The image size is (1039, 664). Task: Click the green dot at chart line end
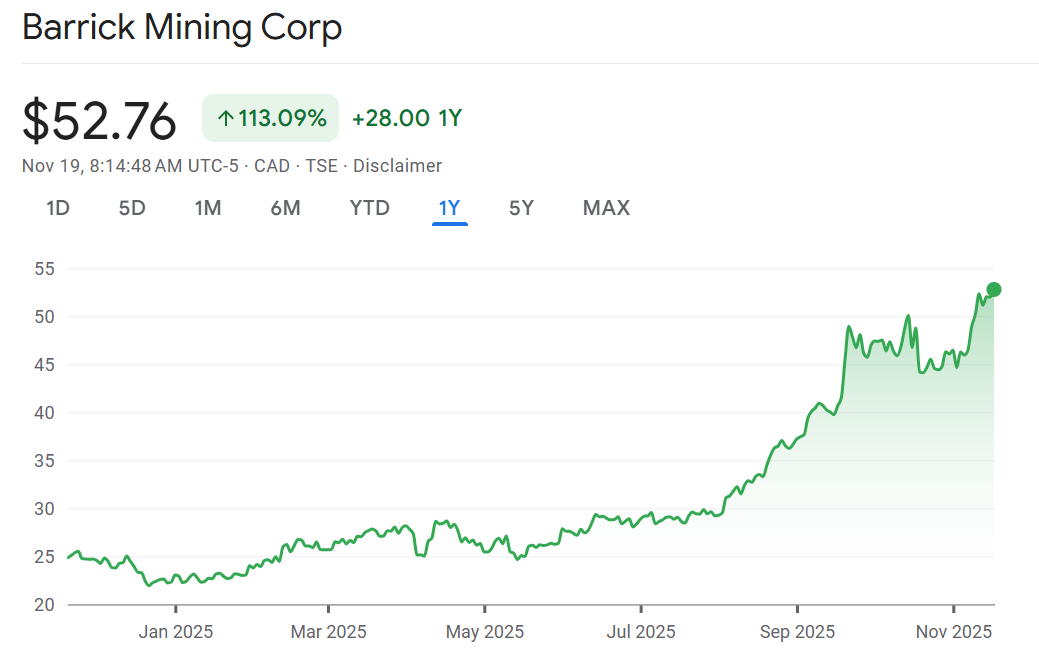(x=993, y=290)
